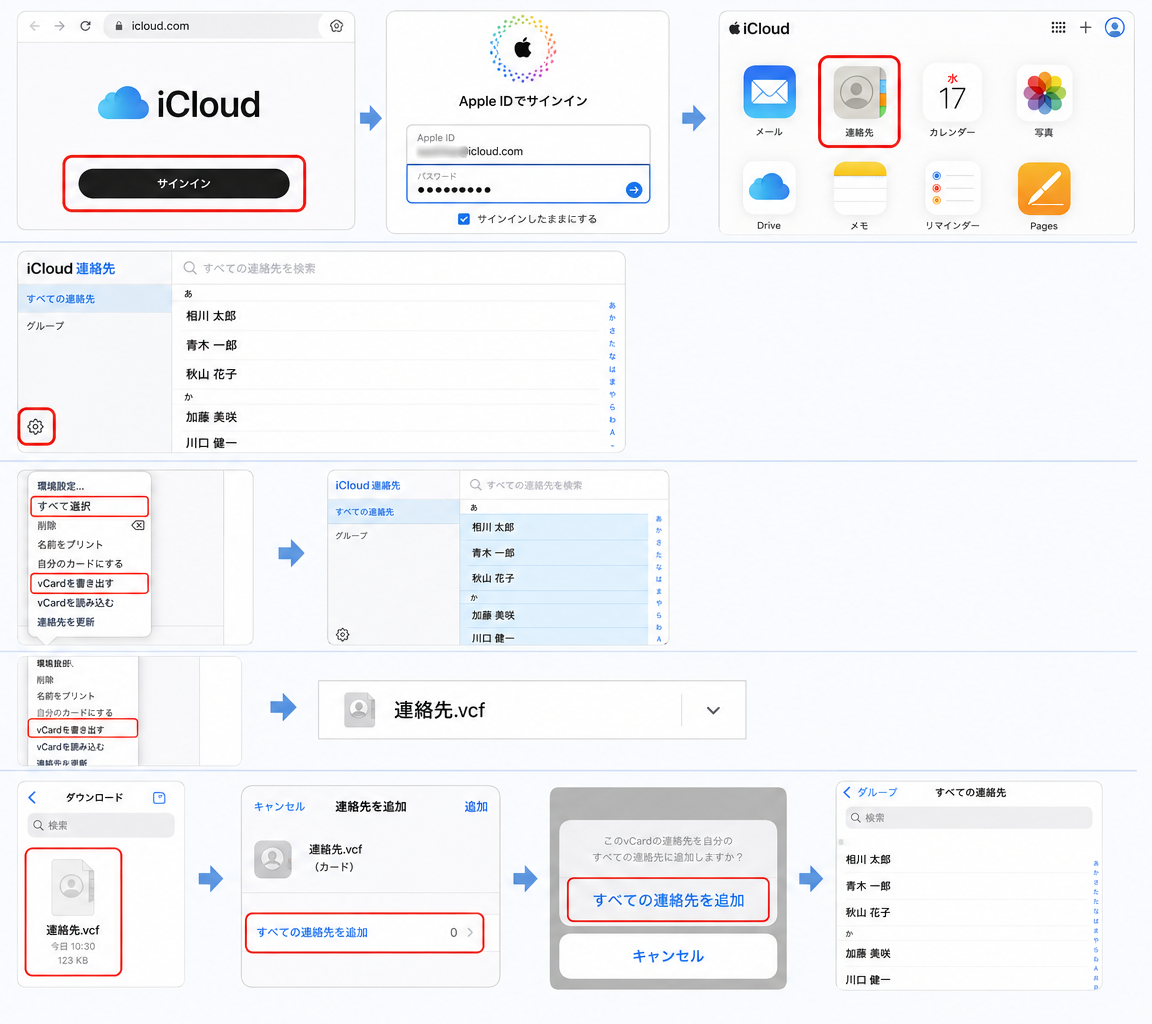This screenshot has height=1024, width=1152.
Task: Open すべての連絡先を追加 row with count 0
Action: (x=364, y=933)
